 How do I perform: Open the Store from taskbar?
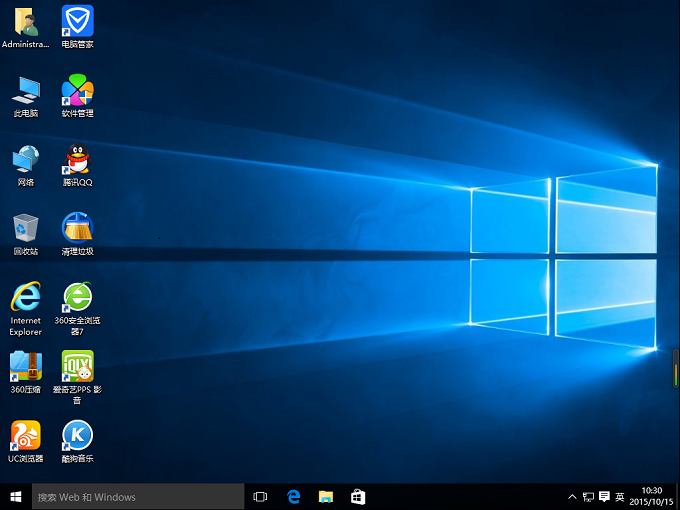(x=358, y=497)
